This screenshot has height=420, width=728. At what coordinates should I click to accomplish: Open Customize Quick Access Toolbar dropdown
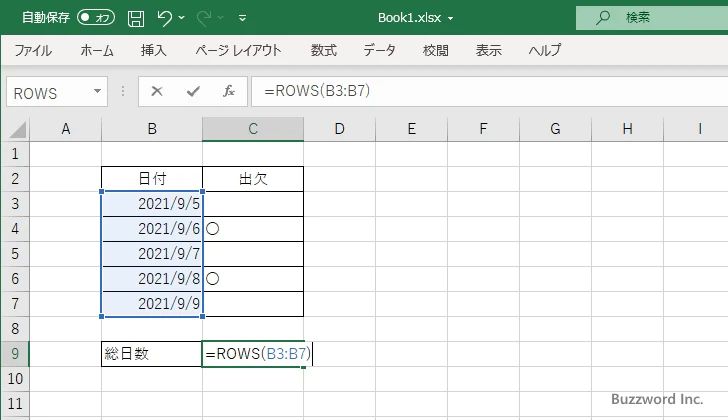242,18
